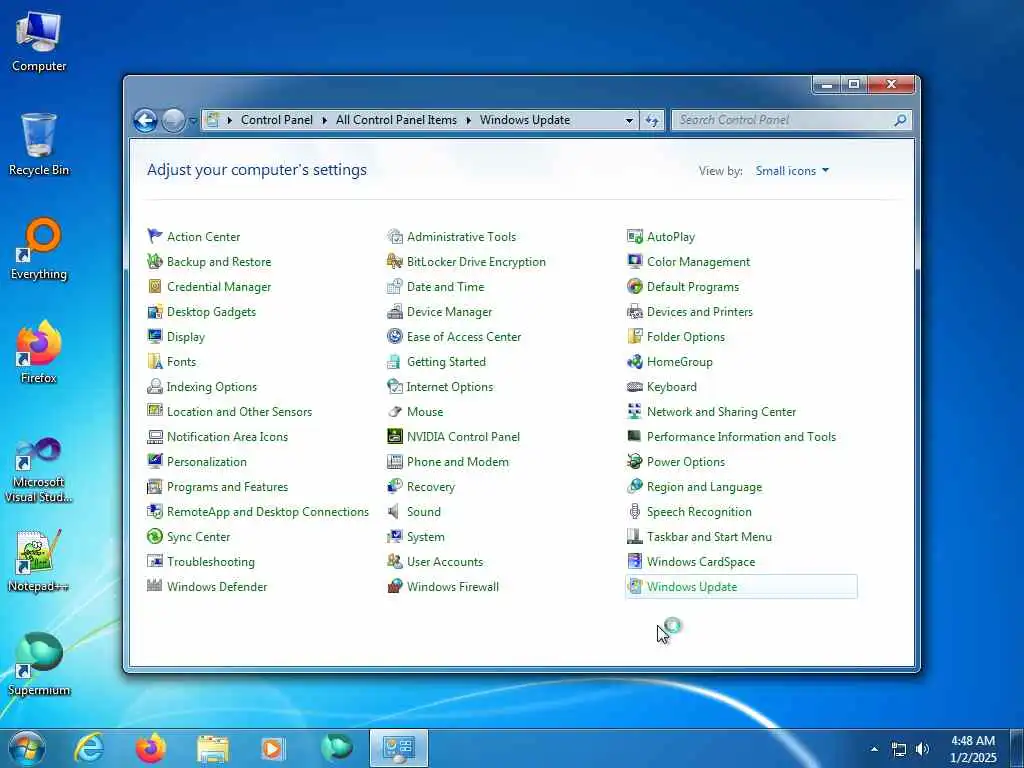This screenshot has height=768, width=1024.
Task: Click the volume icon in system tray
Action: 922,749
